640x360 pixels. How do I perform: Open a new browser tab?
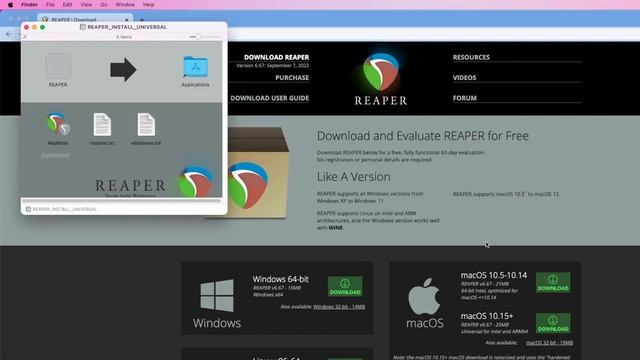click(x=142, y=19)
